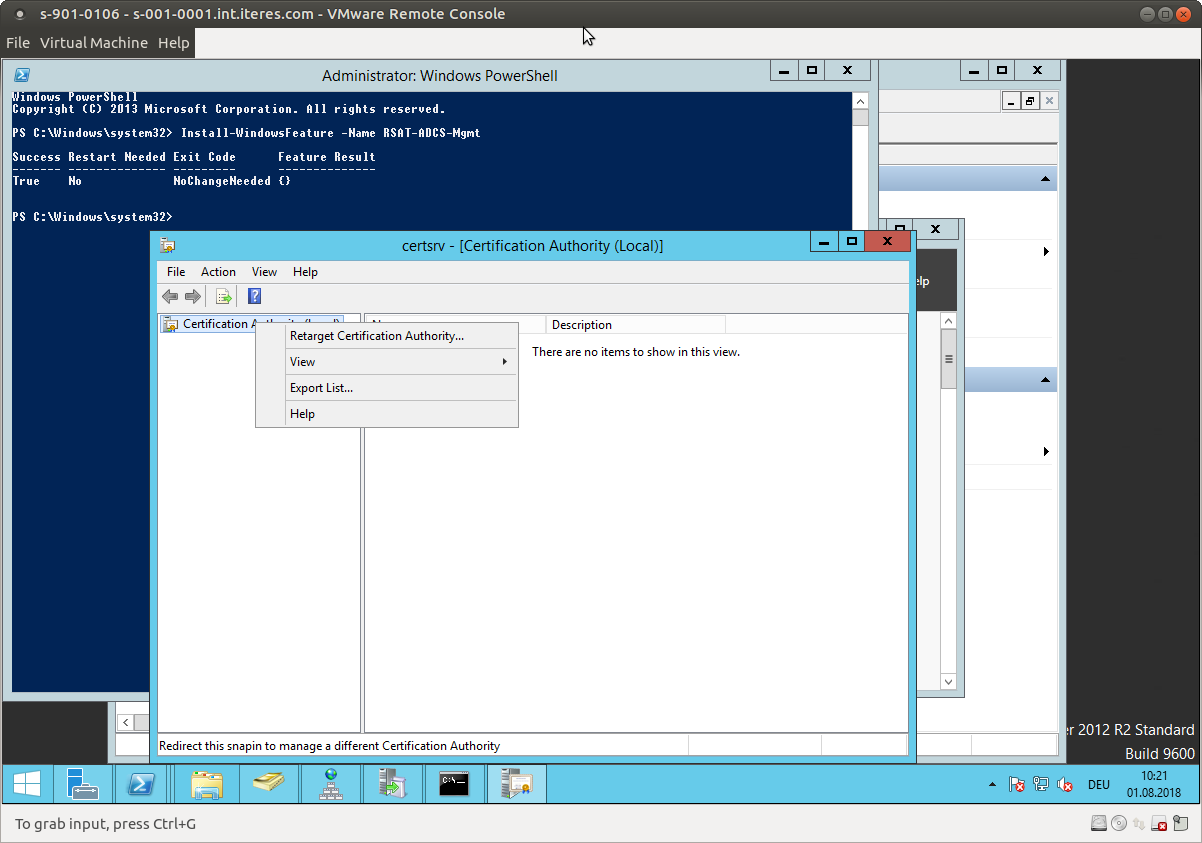Click the VMware CD/DVD status icon
This screenshot has height=843, width=1202.
point(1119,824)
